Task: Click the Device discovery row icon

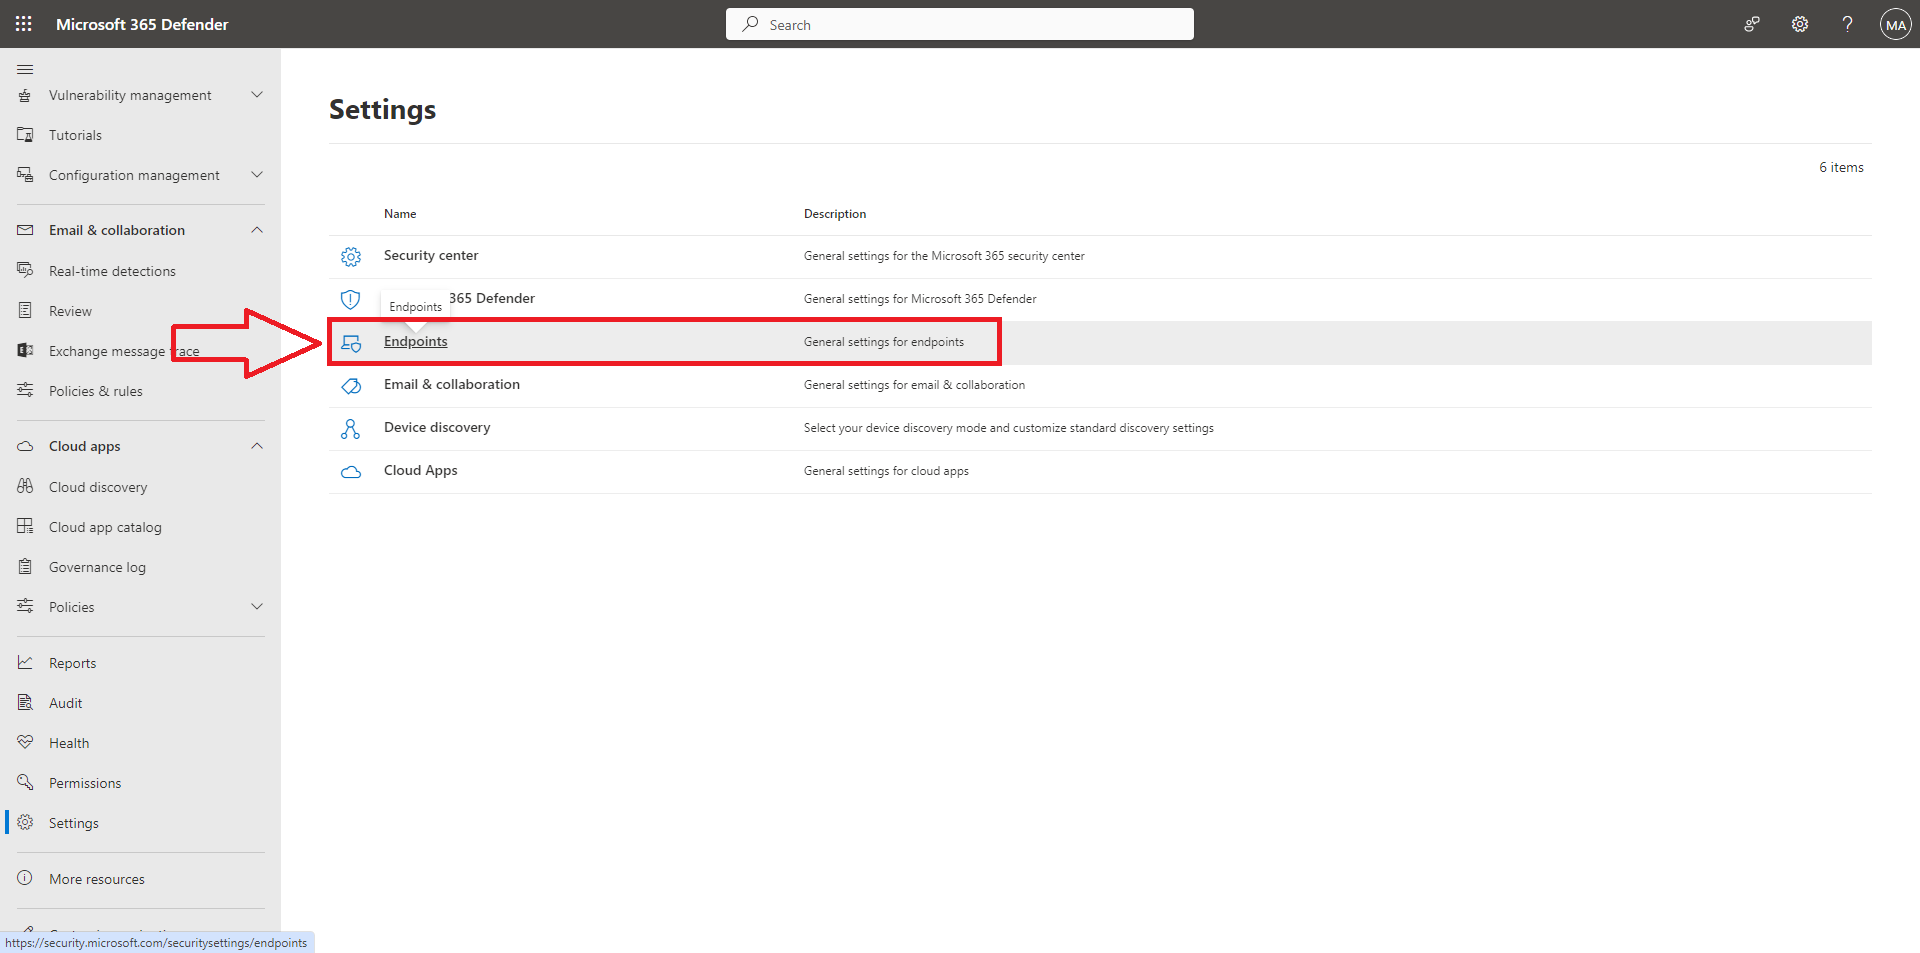Action: pos(351,429)
